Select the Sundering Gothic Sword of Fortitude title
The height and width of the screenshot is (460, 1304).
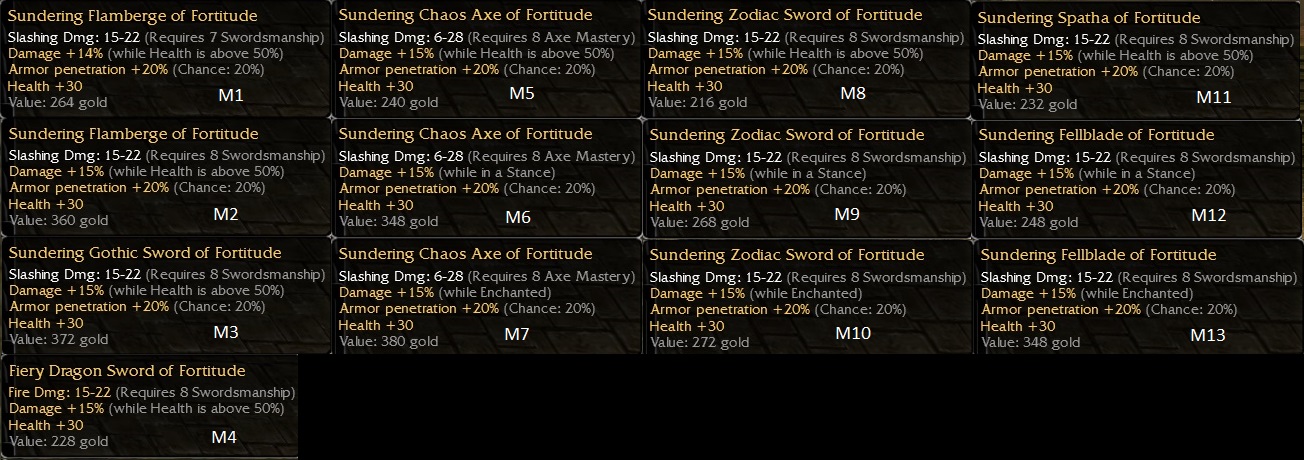[x=145, y=253]
